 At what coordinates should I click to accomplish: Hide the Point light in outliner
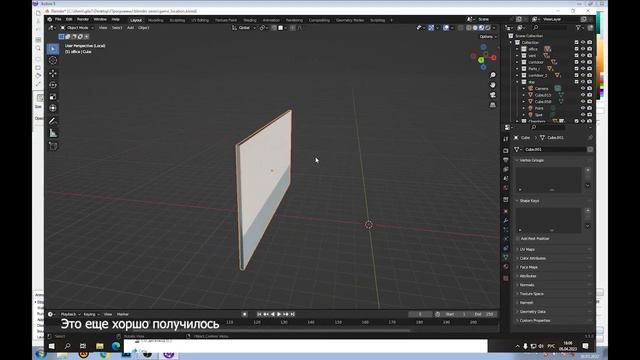pos(583,108)
